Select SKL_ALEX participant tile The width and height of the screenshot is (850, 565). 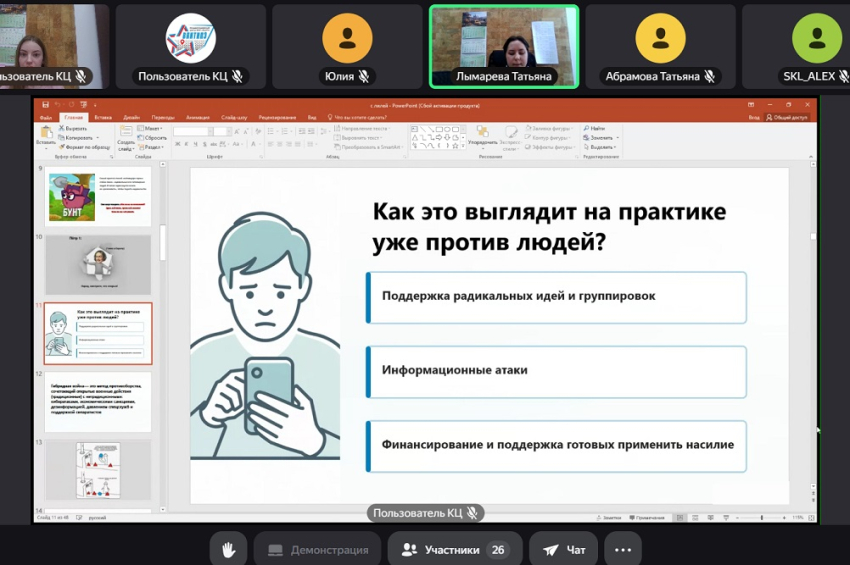796,47
